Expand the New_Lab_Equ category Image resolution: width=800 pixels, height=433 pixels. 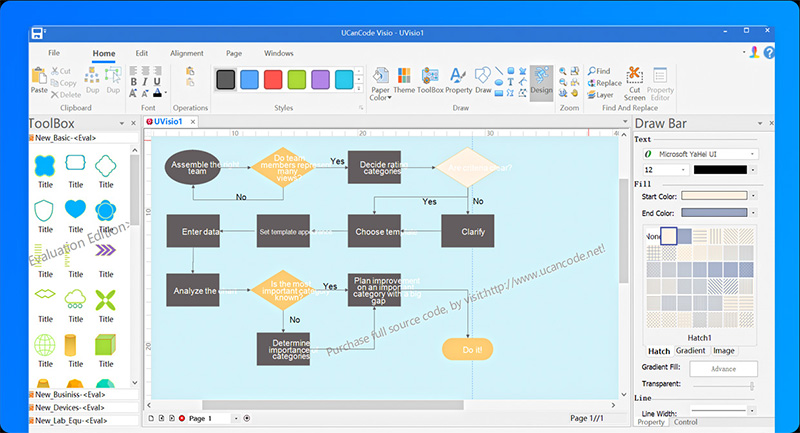pyautogui.click(x=84, y=421)
